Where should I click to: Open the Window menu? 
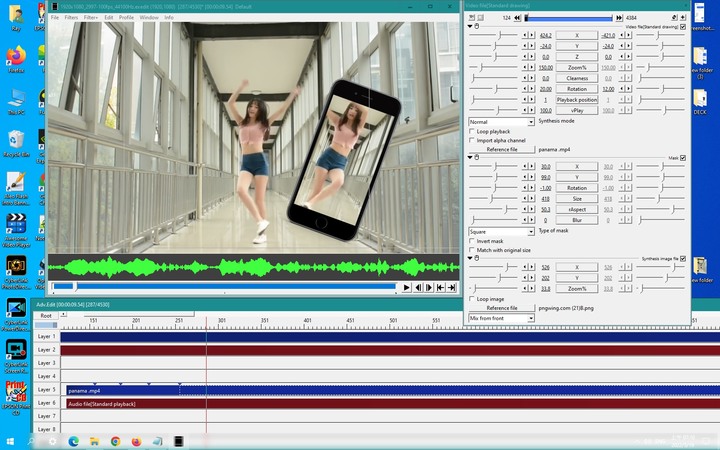point(149,17)
